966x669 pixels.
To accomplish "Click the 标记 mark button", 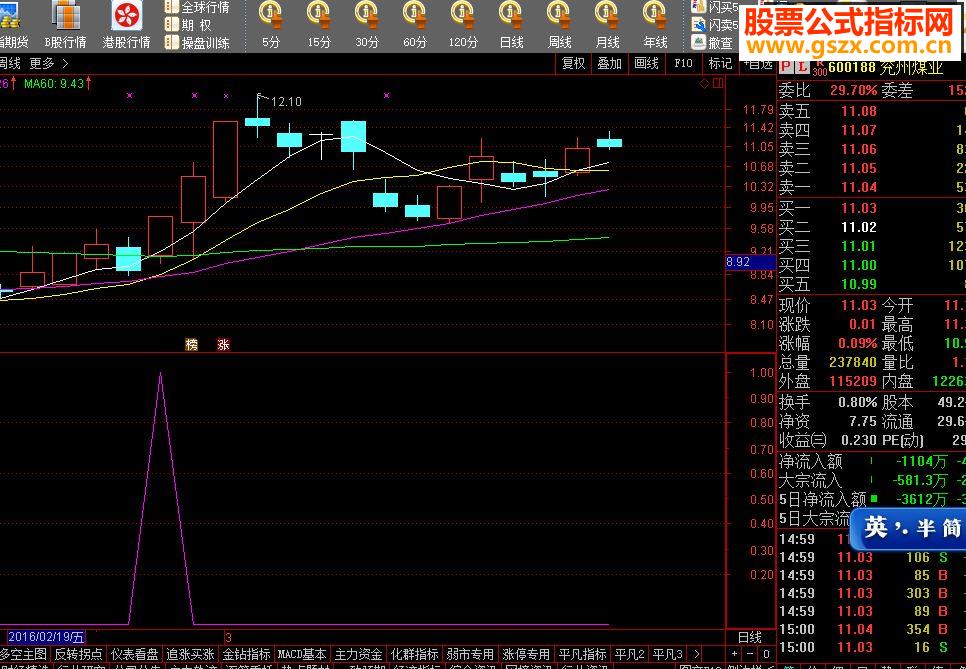I will point(720,63).
